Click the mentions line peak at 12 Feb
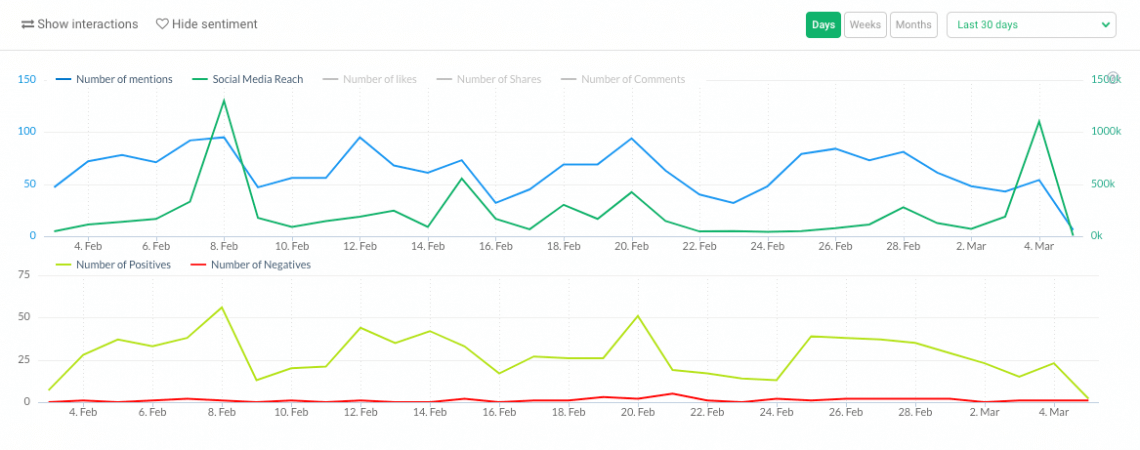The image size is (1140, 450). [359, 137]
